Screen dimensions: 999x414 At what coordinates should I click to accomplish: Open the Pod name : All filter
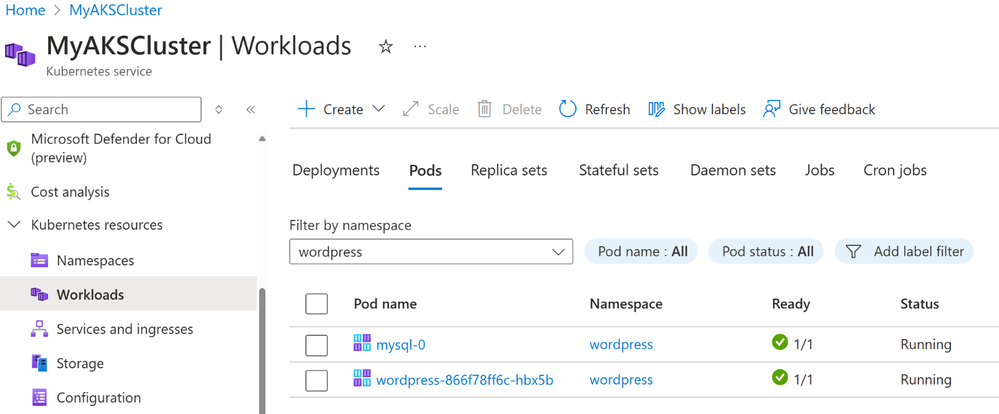tap(641, 252)
